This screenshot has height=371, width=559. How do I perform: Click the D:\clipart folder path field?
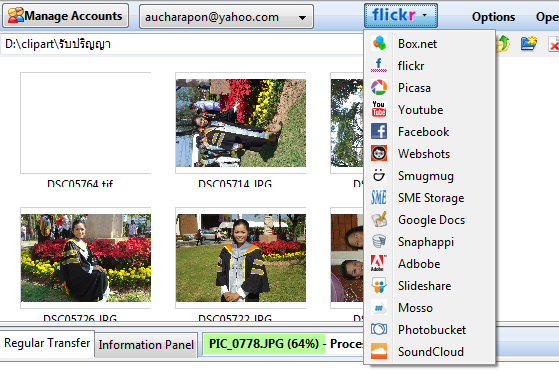[182, 44]
